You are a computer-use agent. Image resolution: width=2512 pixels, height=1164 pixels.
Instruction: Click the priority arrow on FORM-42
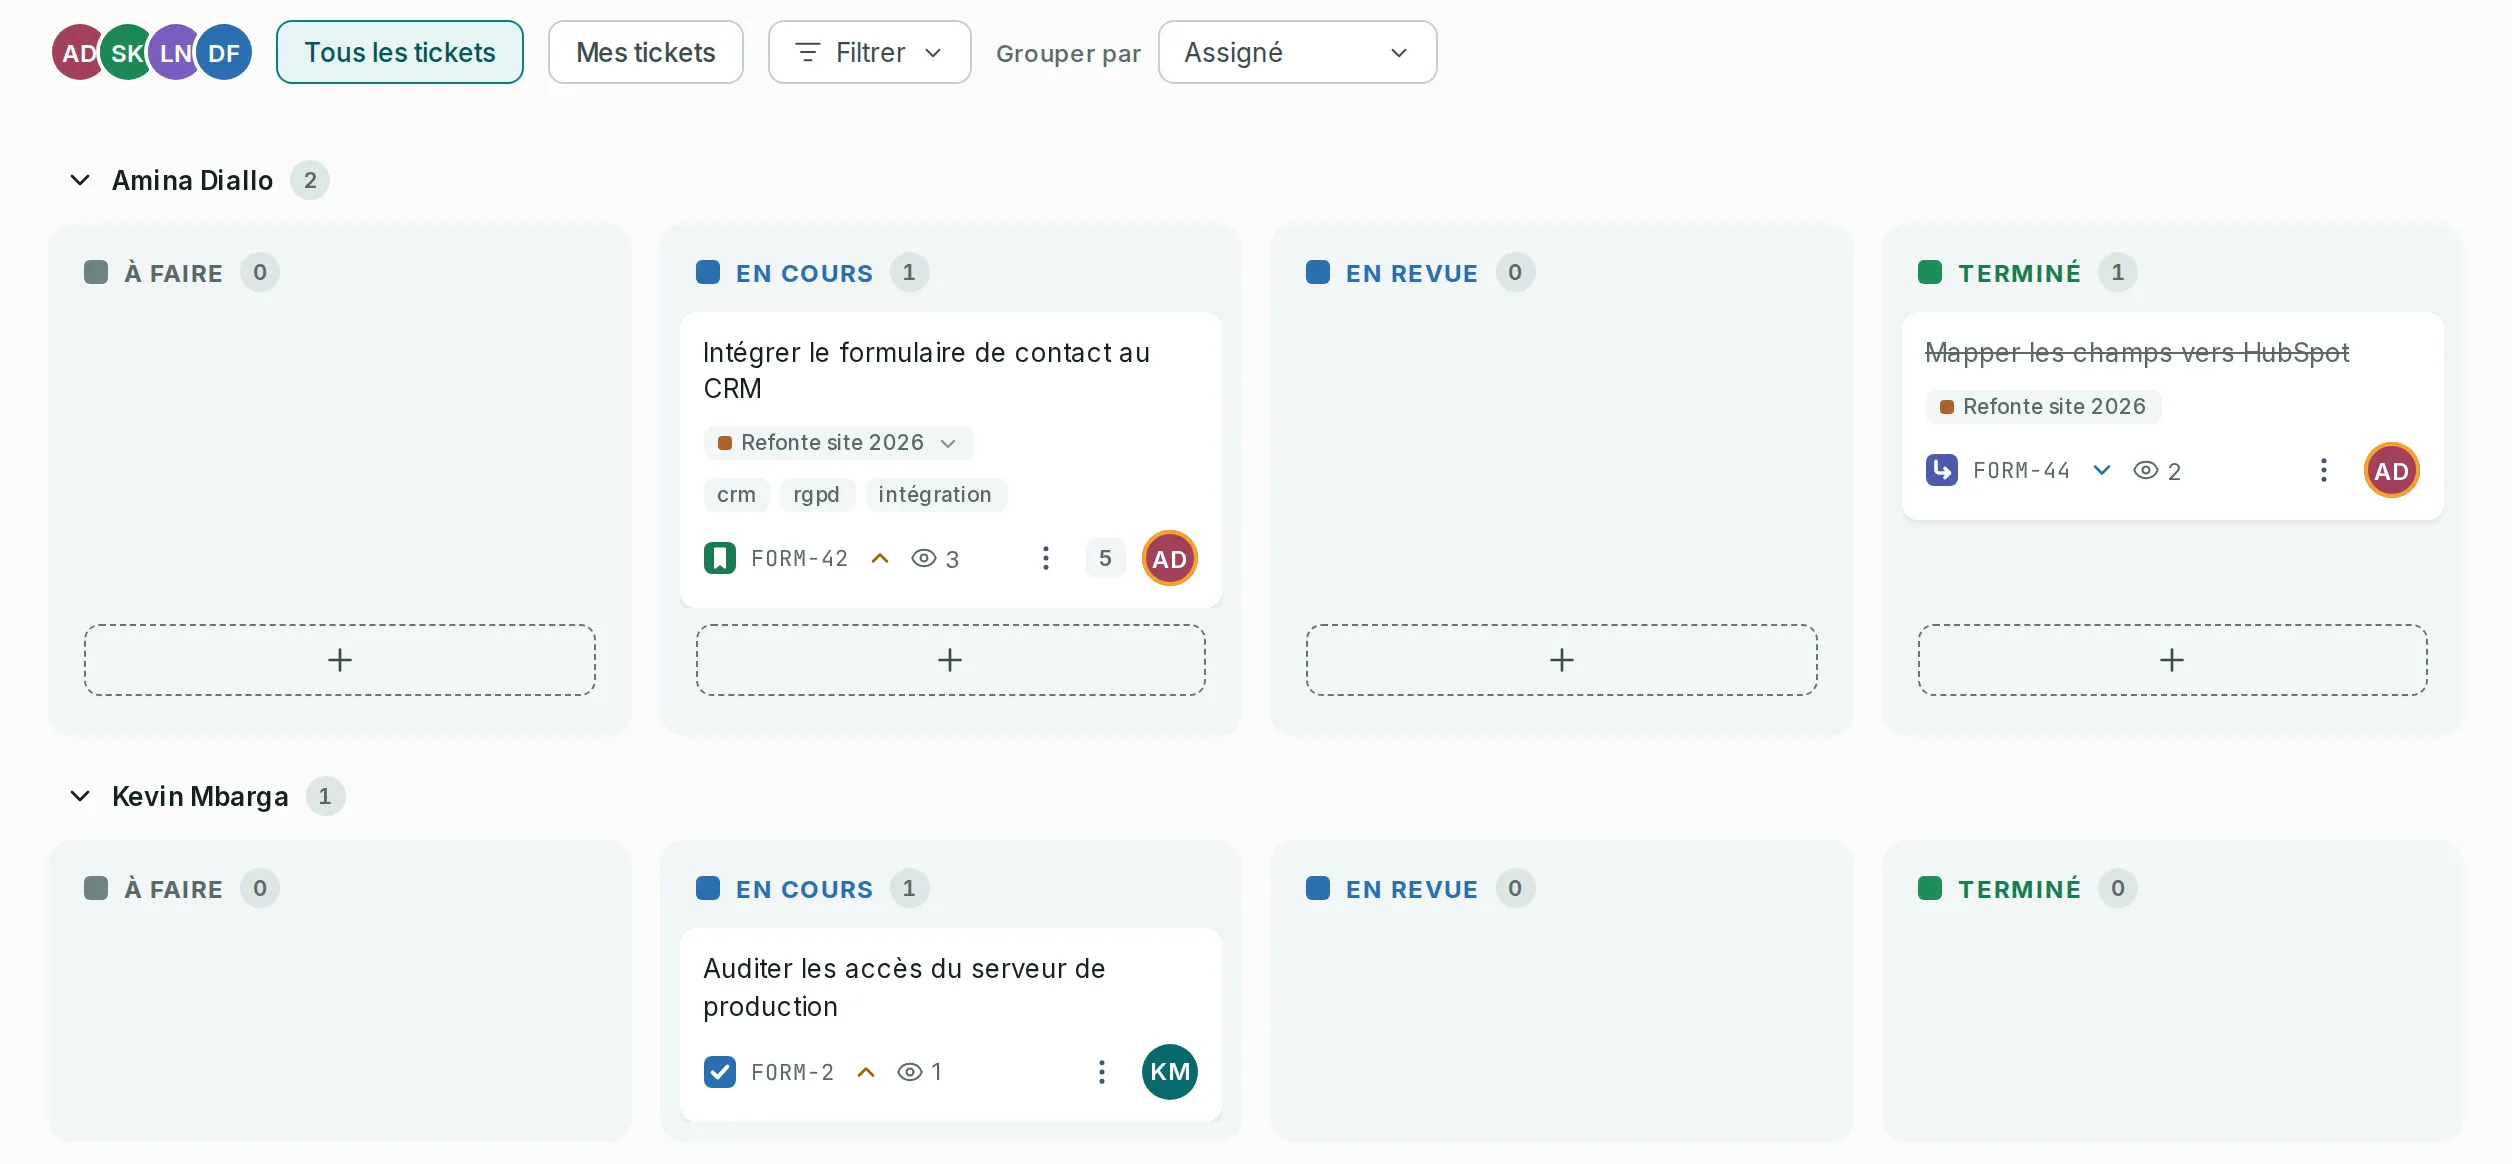pyautogui.click(x=880, y=558)
